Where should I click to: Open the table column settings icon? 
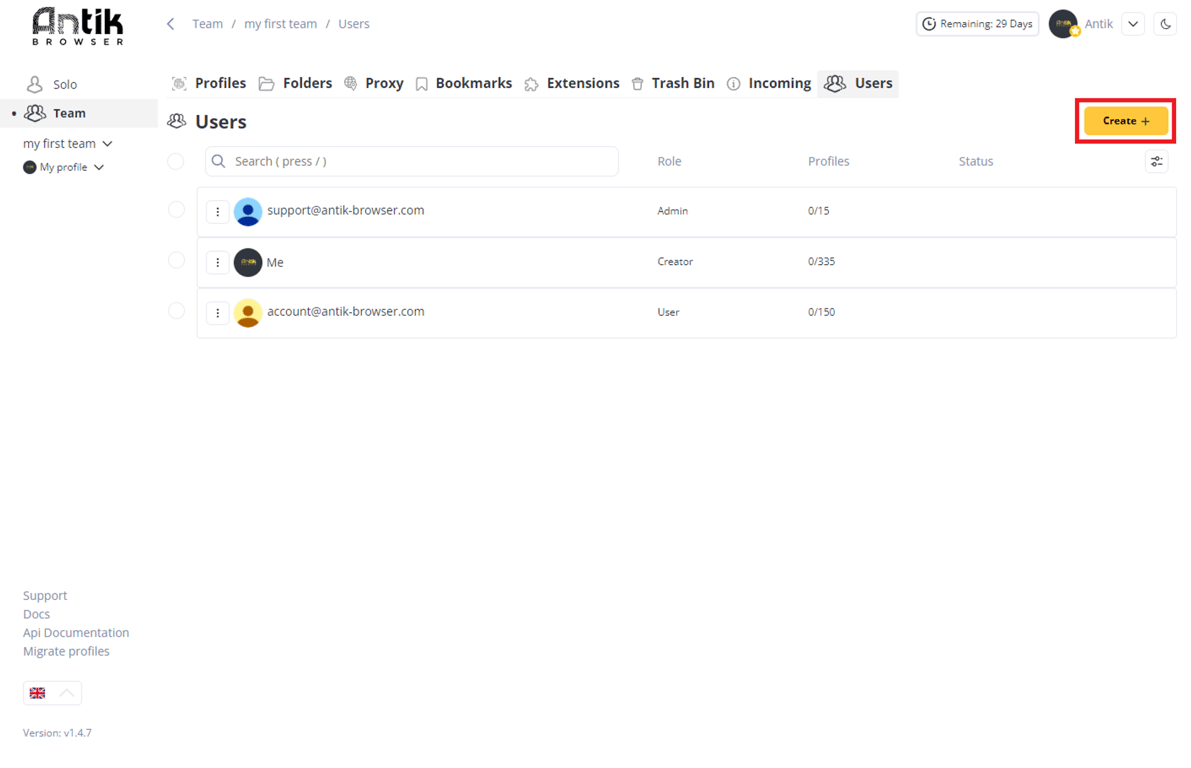point(1156,161)
